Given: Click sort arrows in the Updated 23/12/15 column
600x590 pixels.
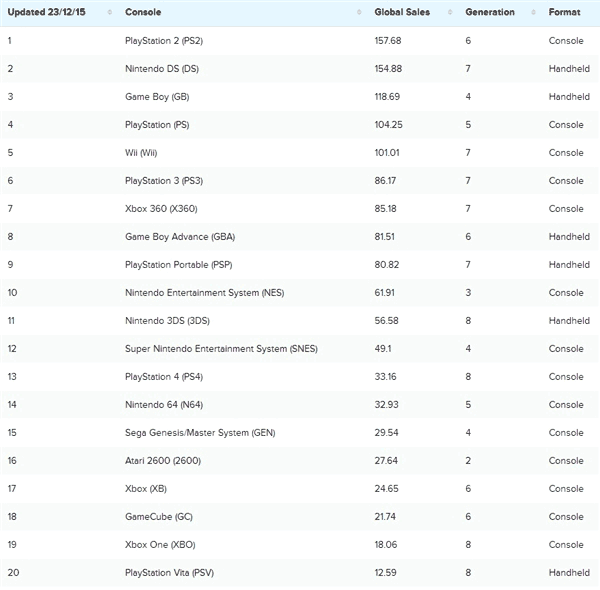Looking at the screenshot, I should click(x=109, y=12).
